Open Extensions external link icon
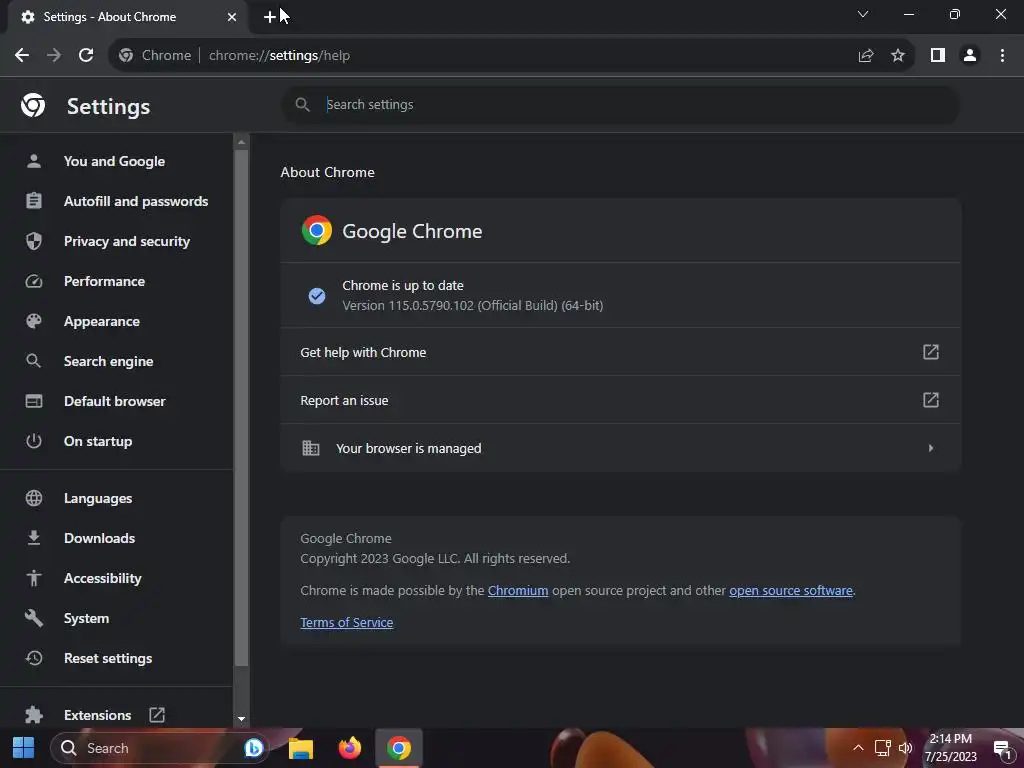Viewport: 1024px width, 768px height. pyautogui.click(x=157, y=715)
